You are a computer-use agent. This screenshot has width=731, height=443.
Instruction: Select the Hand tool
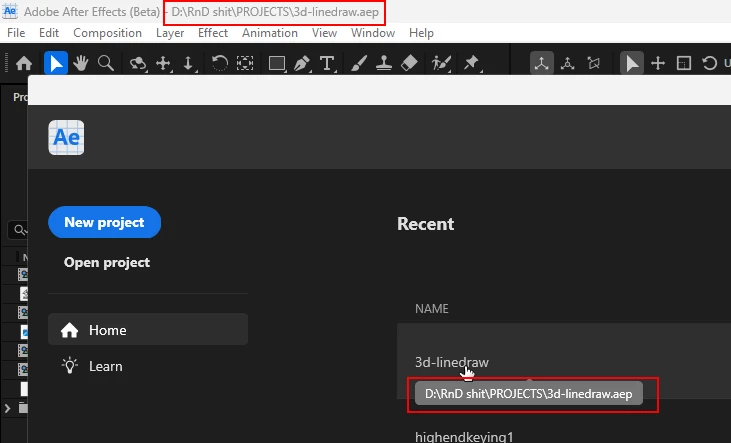[x=81, y=63]
